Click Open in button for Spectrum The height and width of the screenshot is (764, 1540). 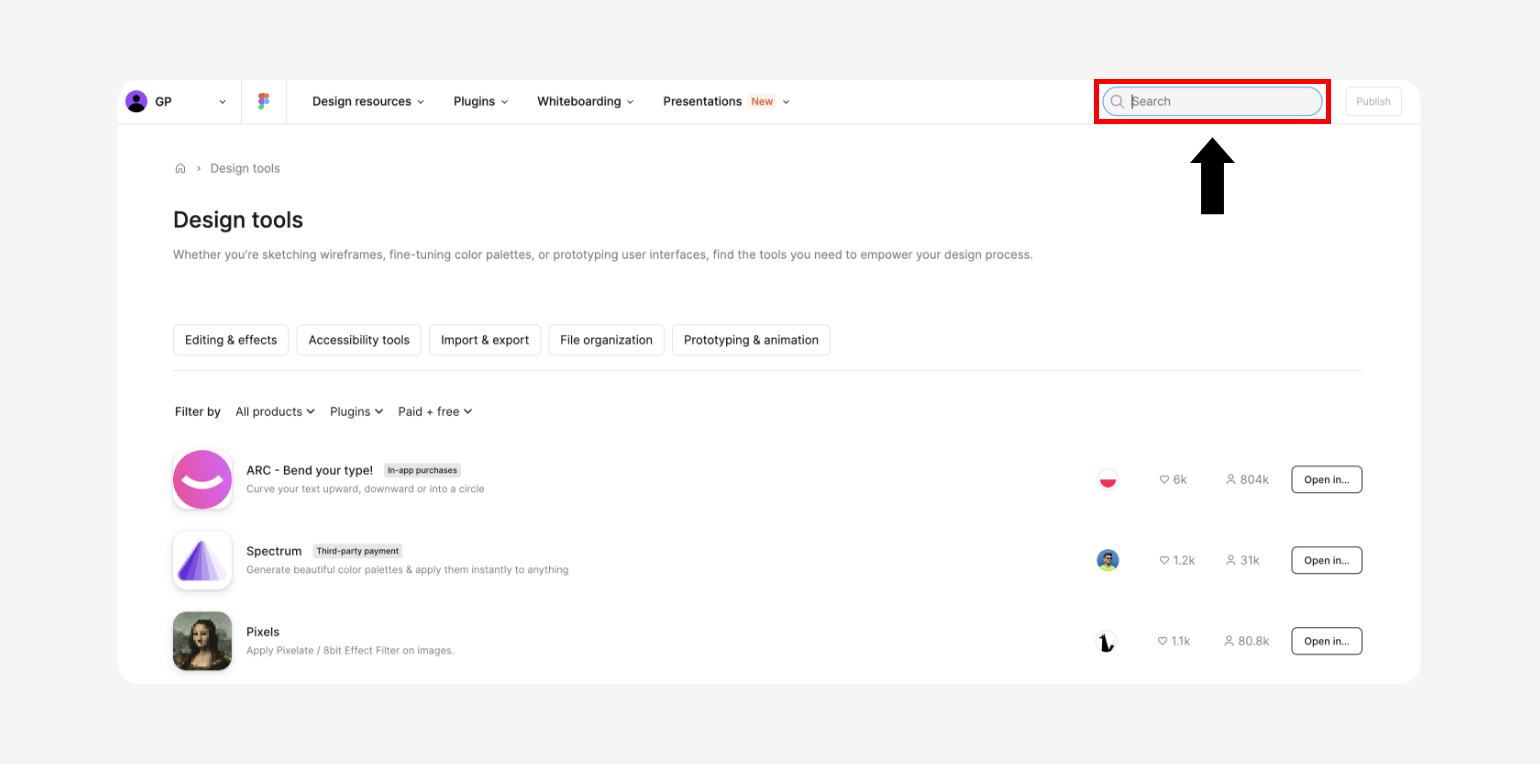click(x=1326, y=561)
